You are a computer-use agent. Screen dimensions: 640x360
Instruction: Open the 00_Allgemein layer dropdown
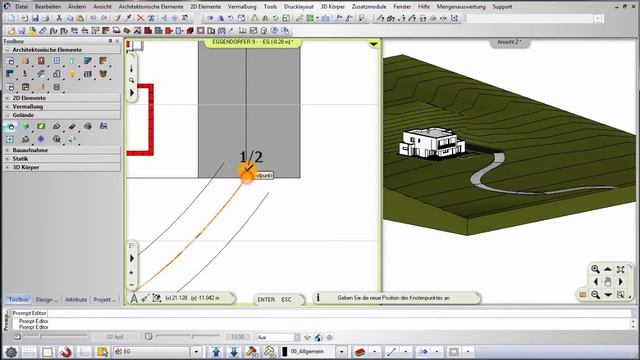pyautogui.click(x=342, y=351)
